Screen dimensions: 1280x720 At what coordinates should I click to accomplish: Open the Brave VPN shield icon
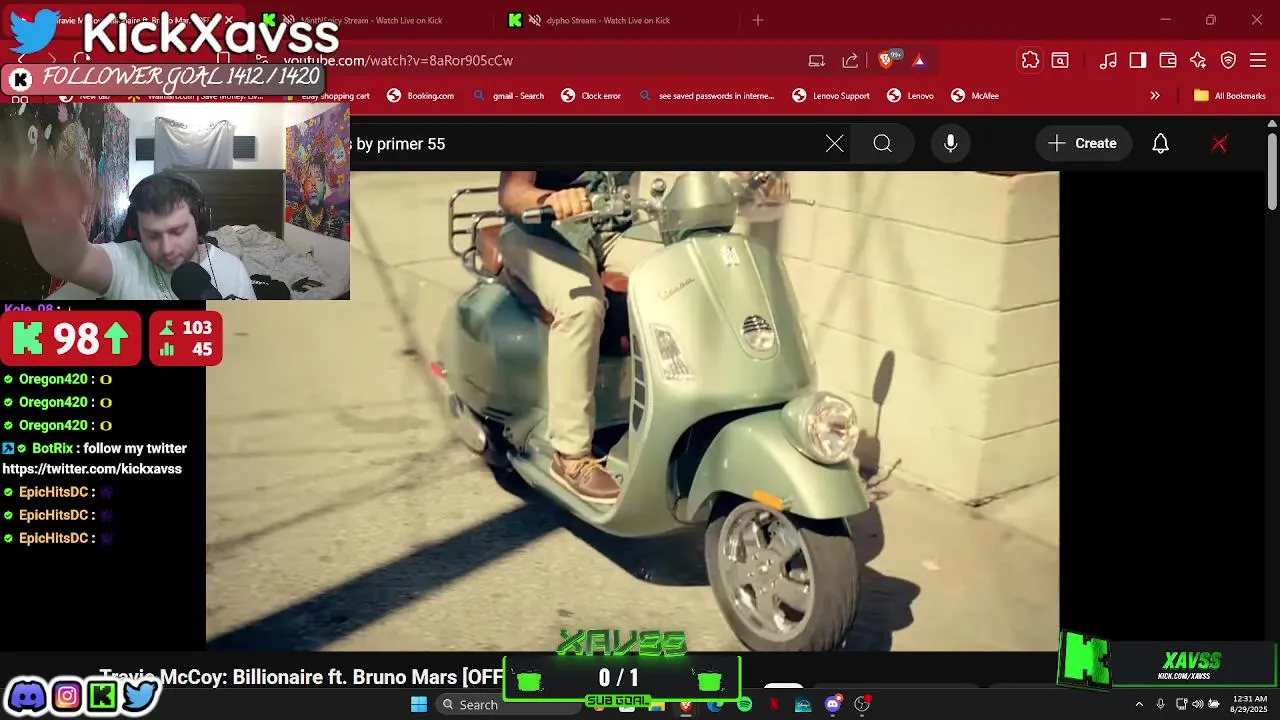click(1228, 61)
